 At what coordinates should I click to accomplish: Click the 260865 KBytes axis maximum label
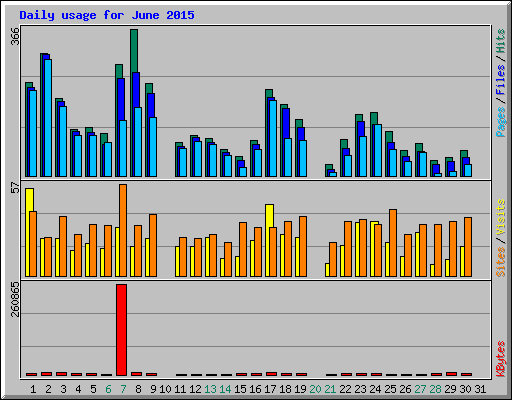[15, 299]
